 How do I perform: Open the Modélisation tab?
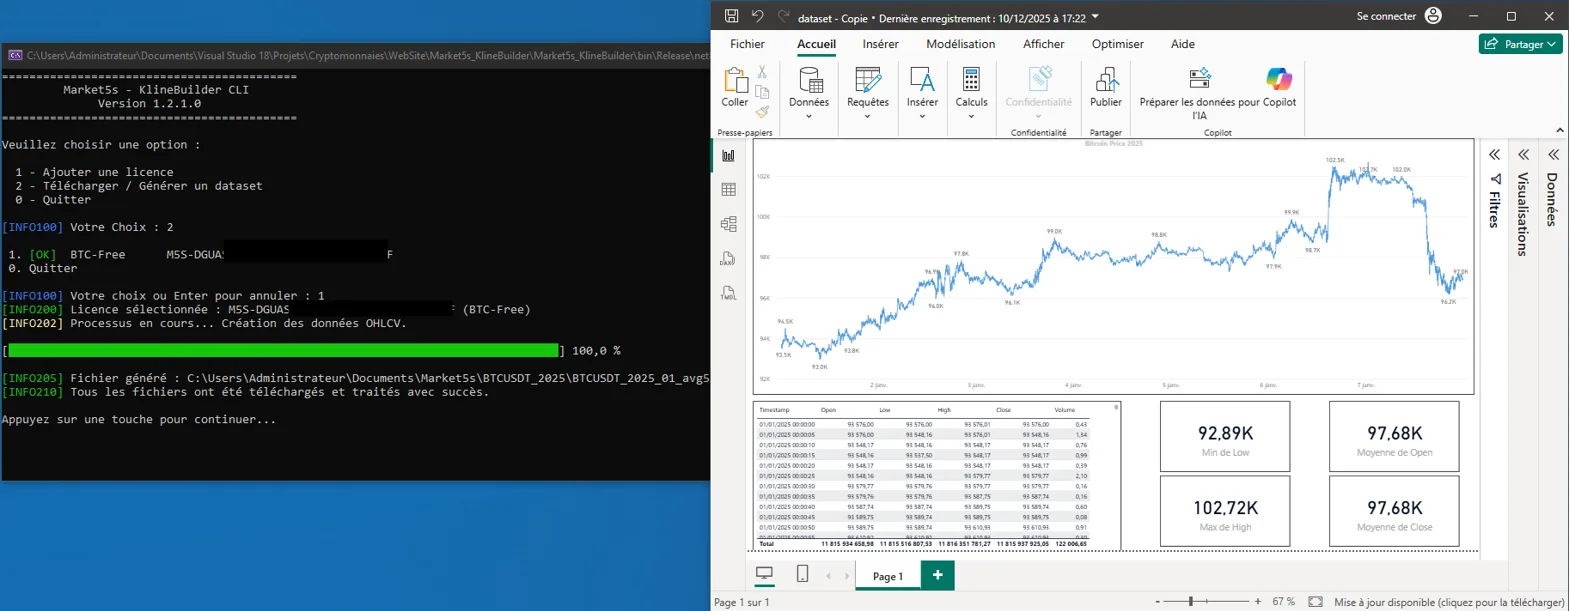(960, 44)
